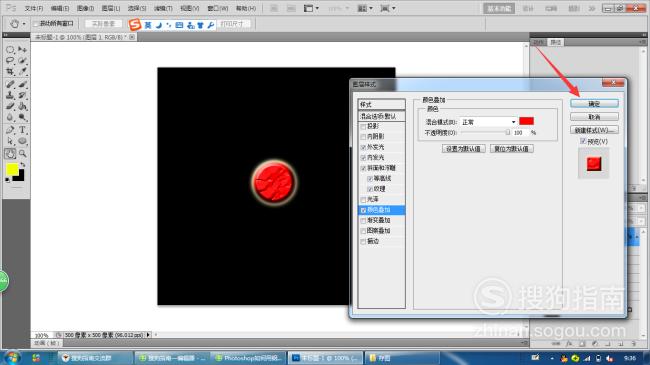Open the arrange documents dropdown

(365, 8)
